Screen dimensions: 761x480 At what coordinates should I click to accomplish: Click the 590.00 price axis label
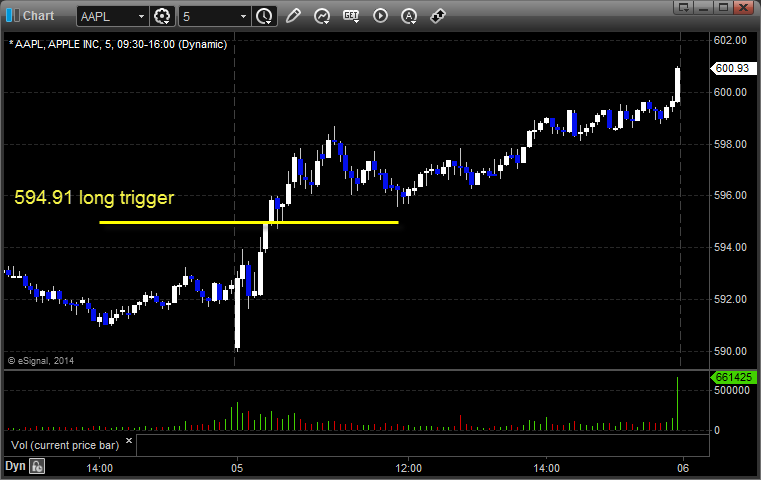[730, 351]
